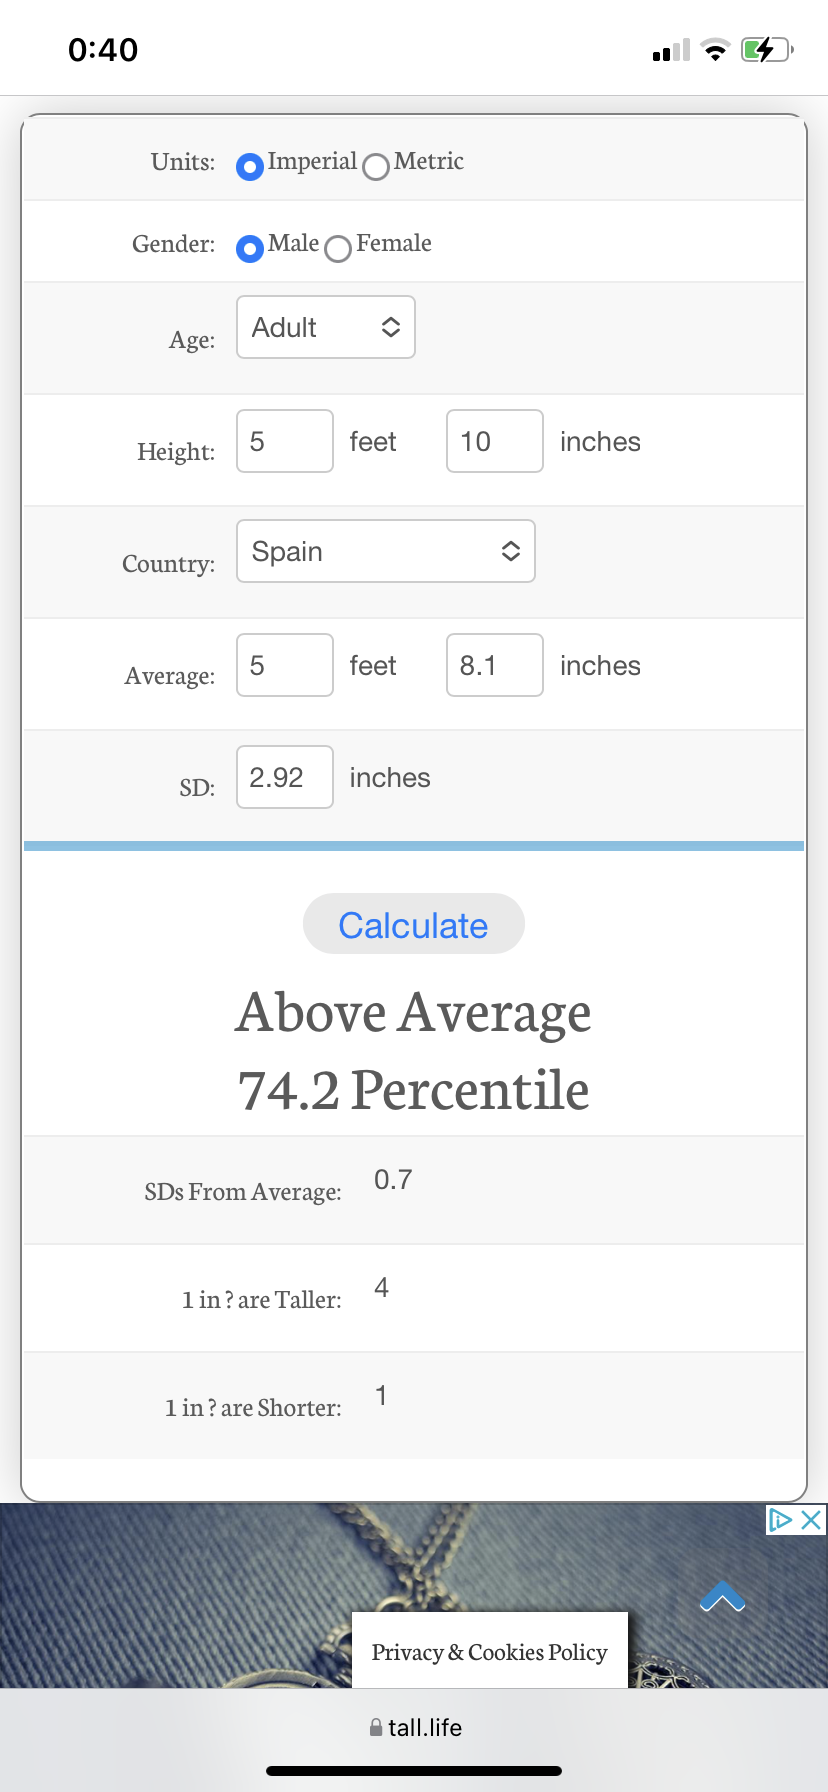Click the '1 in ? are Taller' value 4
The height and width of the screenshot is (1792, 828).
click(381, 1288)
